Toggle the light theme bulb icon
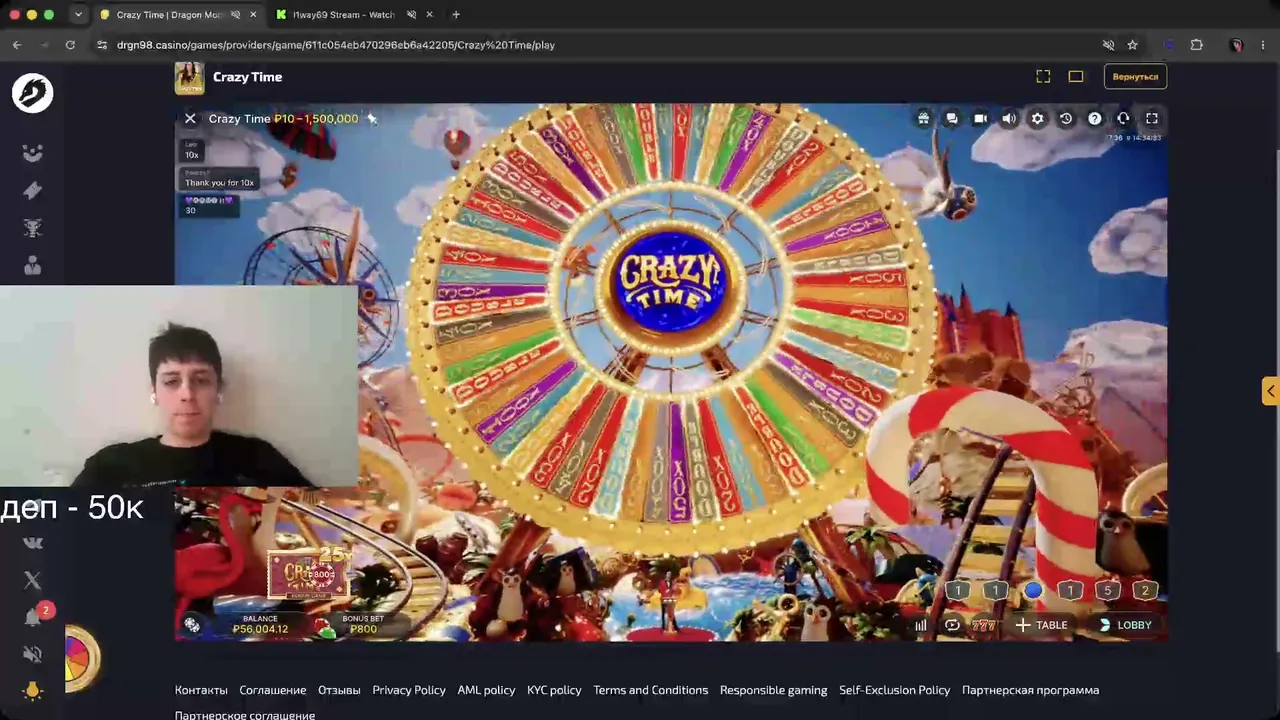1280x720 pixels. tap(32, 691)
